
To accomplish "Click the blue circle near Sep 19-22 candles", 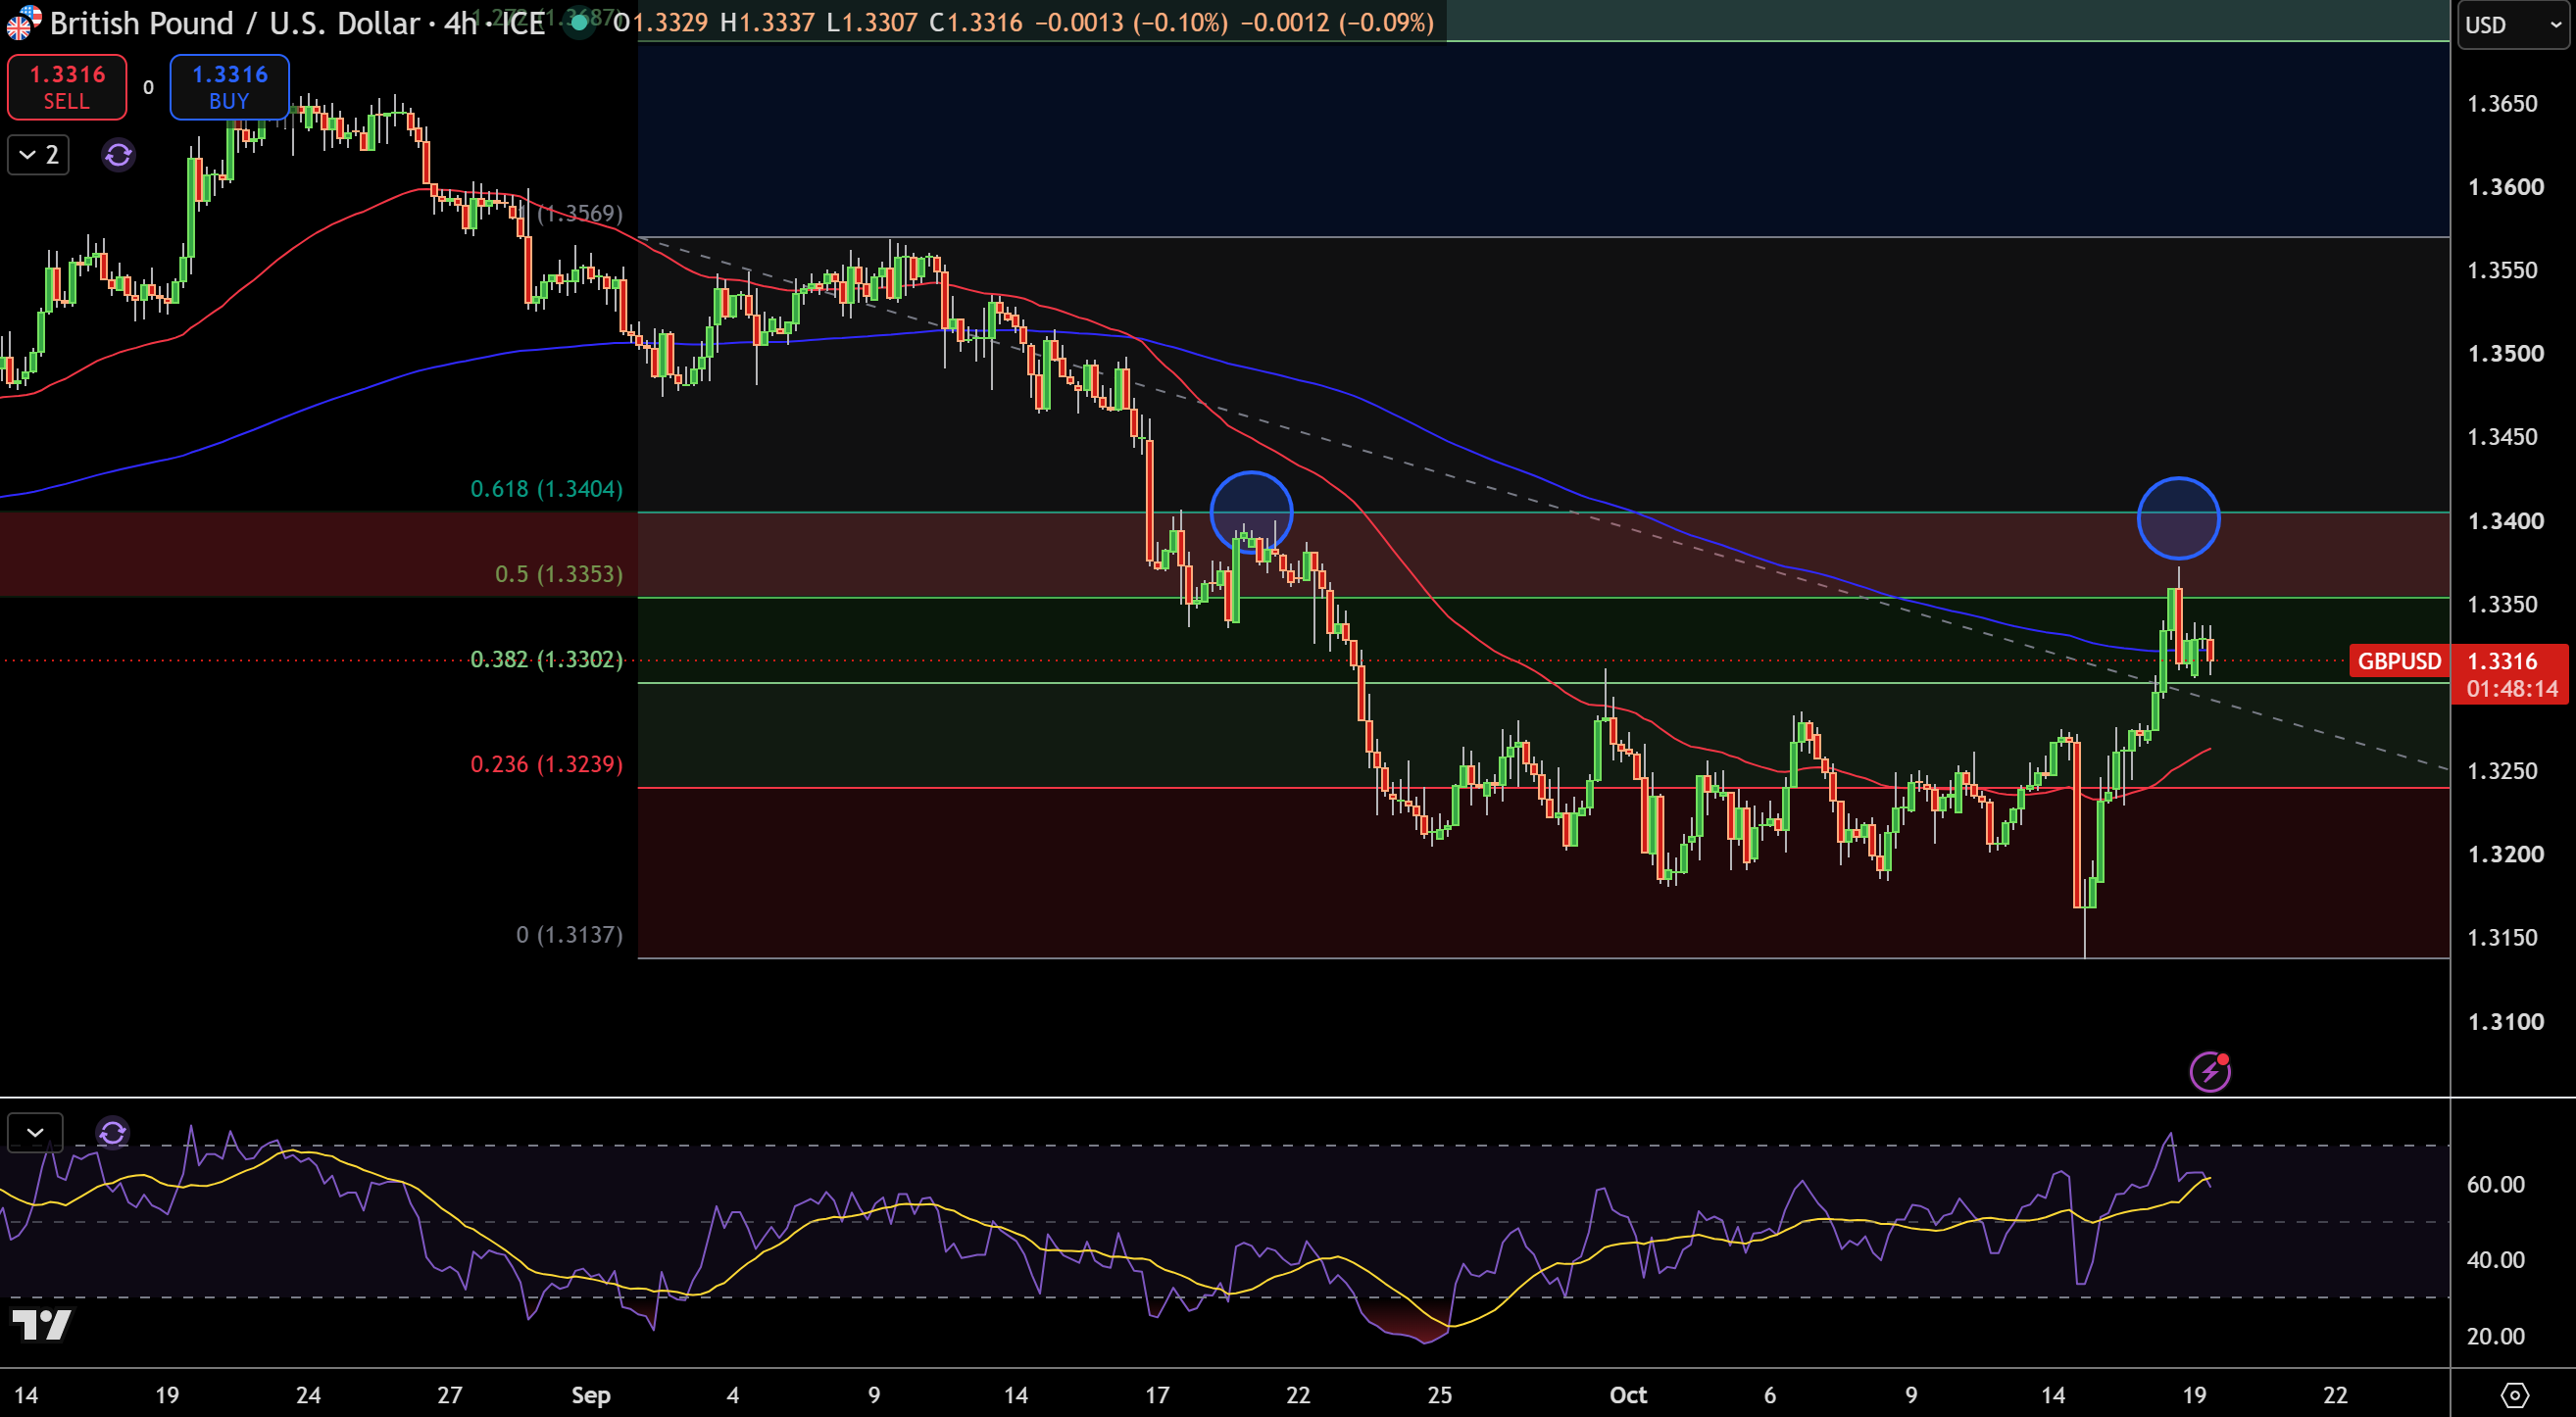I will [x=1251, y=512].
